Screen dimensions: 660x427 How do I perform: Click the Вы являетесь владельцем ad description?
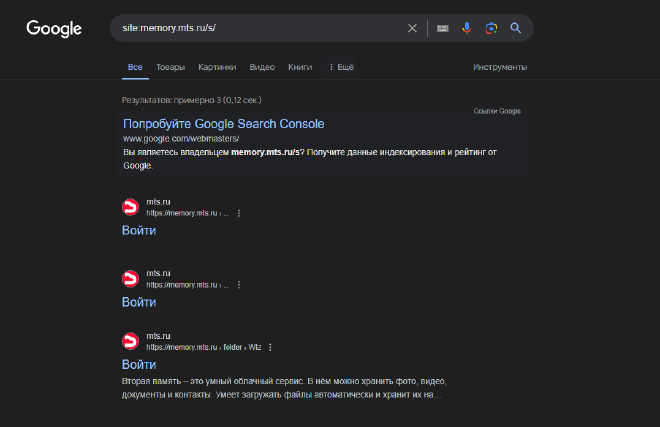pyautogui.click(x=310, y=159)
